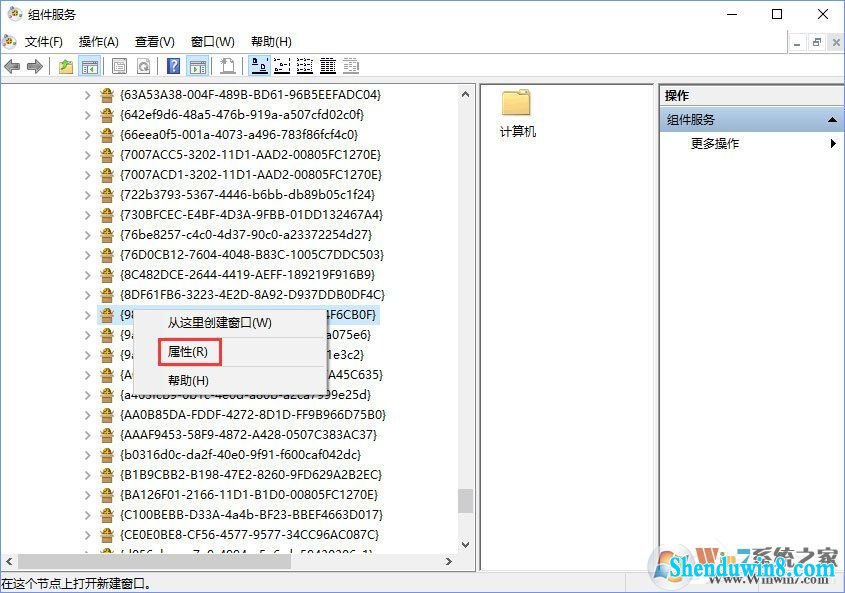
Task: Open the 更多操作 submenu arrow
Action: (833, 143)
